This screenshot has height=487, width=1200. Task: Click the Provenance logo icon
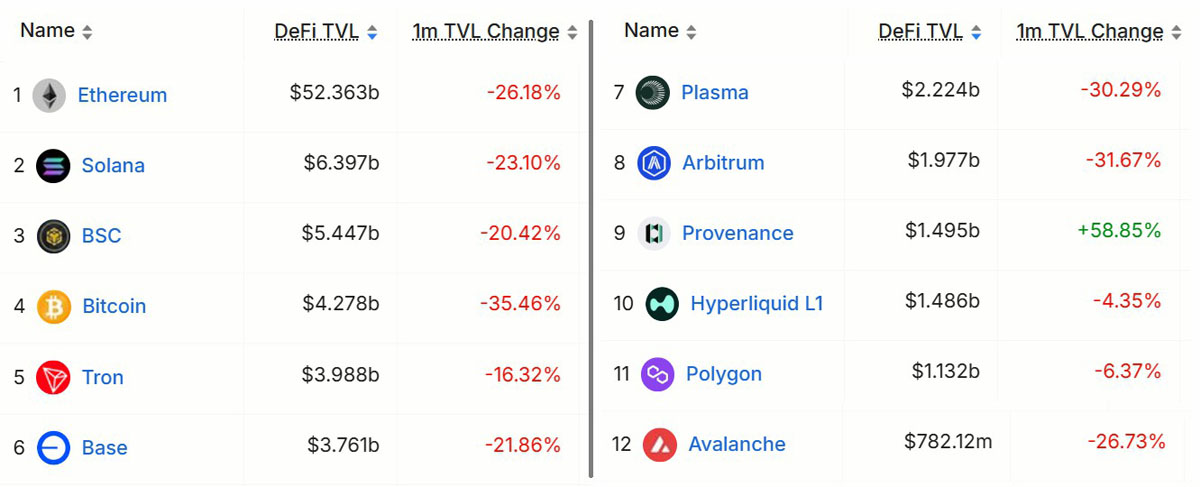[x=653, y=233]
